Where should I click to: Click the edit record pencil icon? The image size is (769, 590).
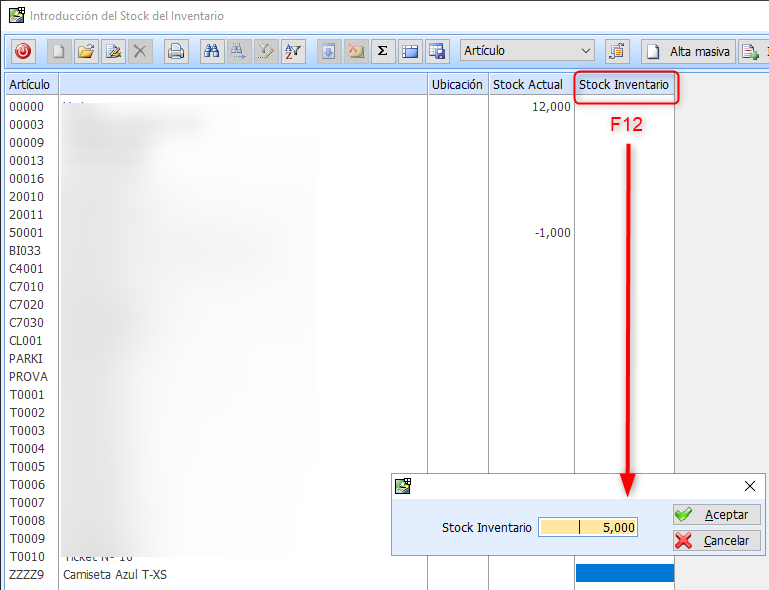tap(114, 51)
